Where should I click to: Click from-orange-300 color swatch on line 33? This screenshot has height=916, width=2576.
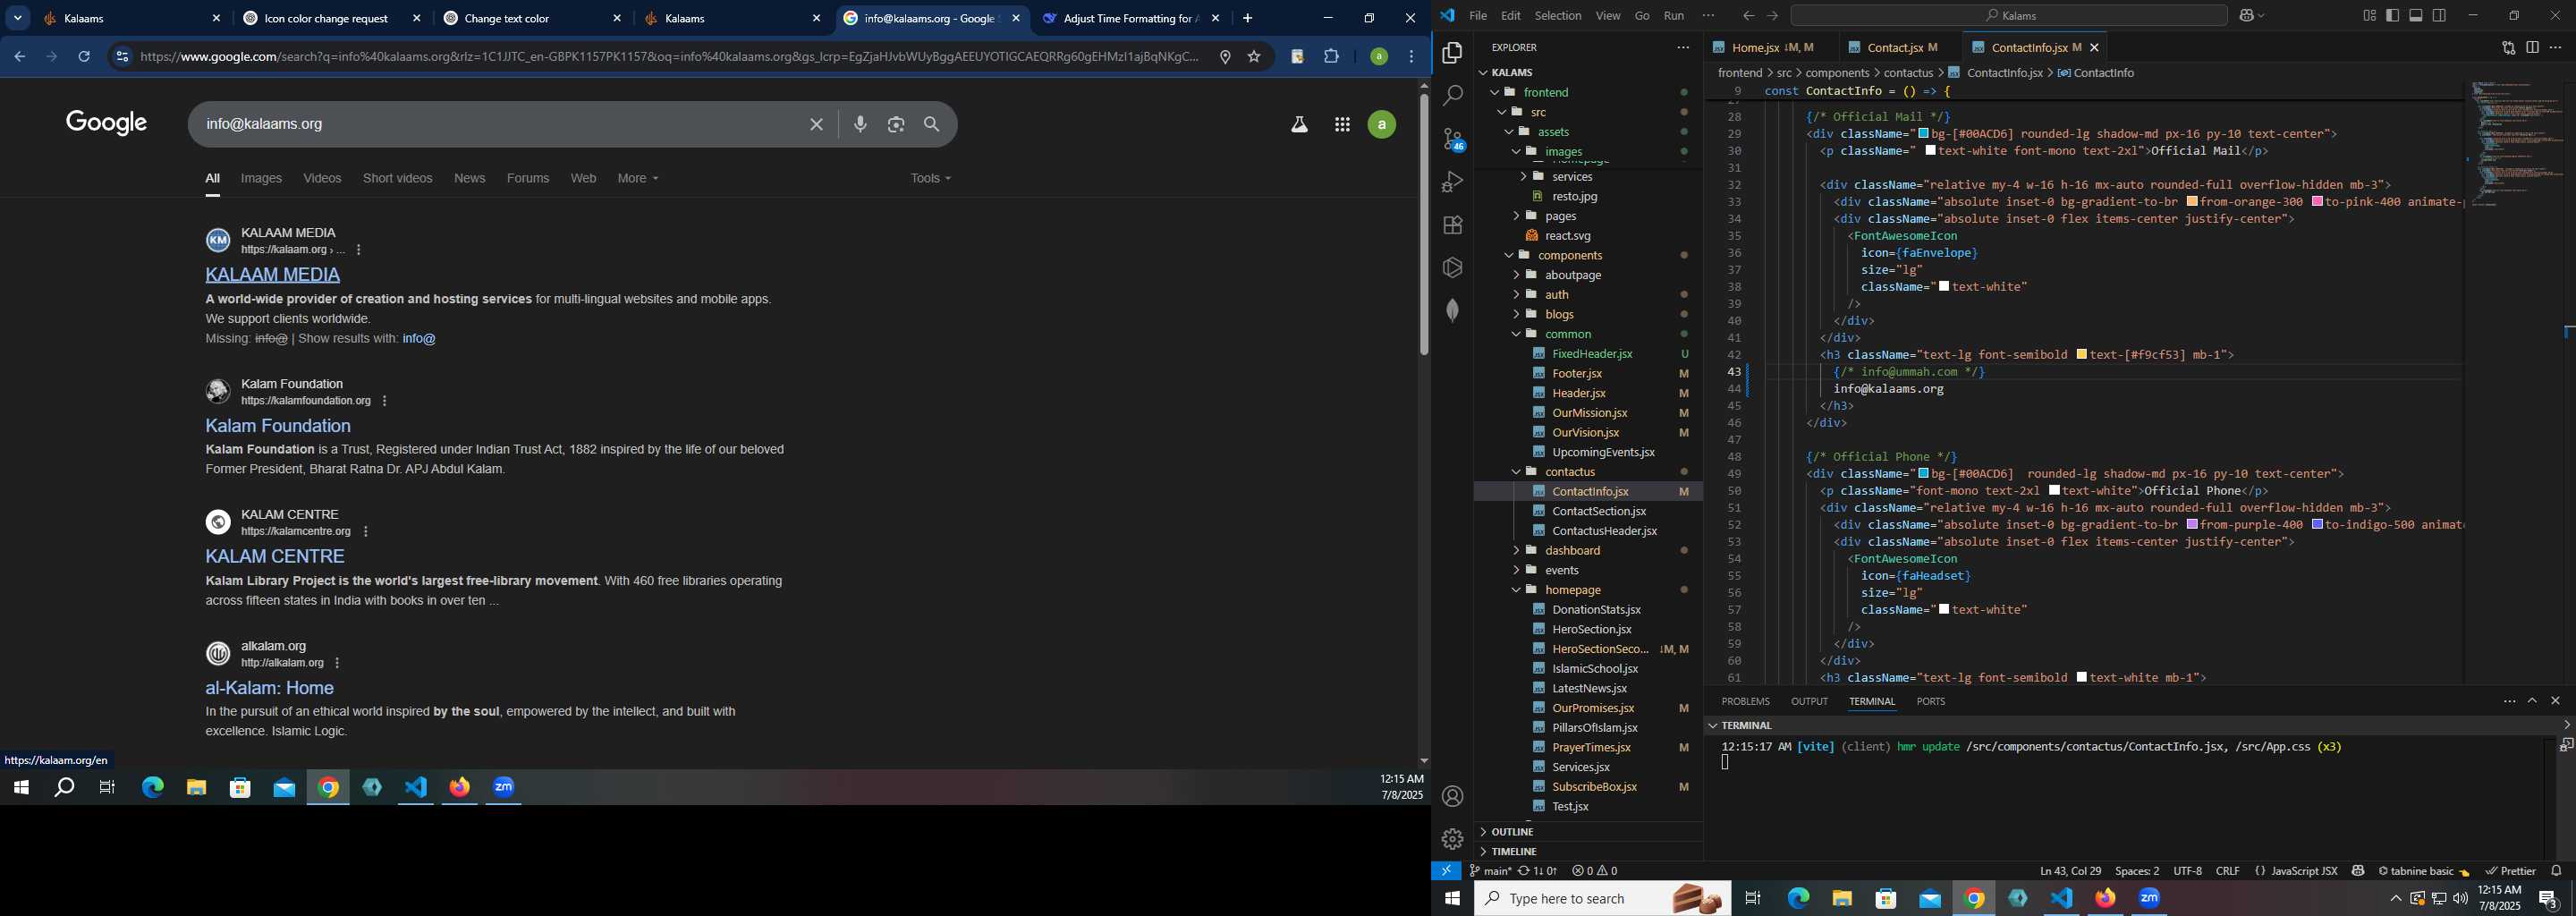pyautogui.click(x=2192, y=202)
